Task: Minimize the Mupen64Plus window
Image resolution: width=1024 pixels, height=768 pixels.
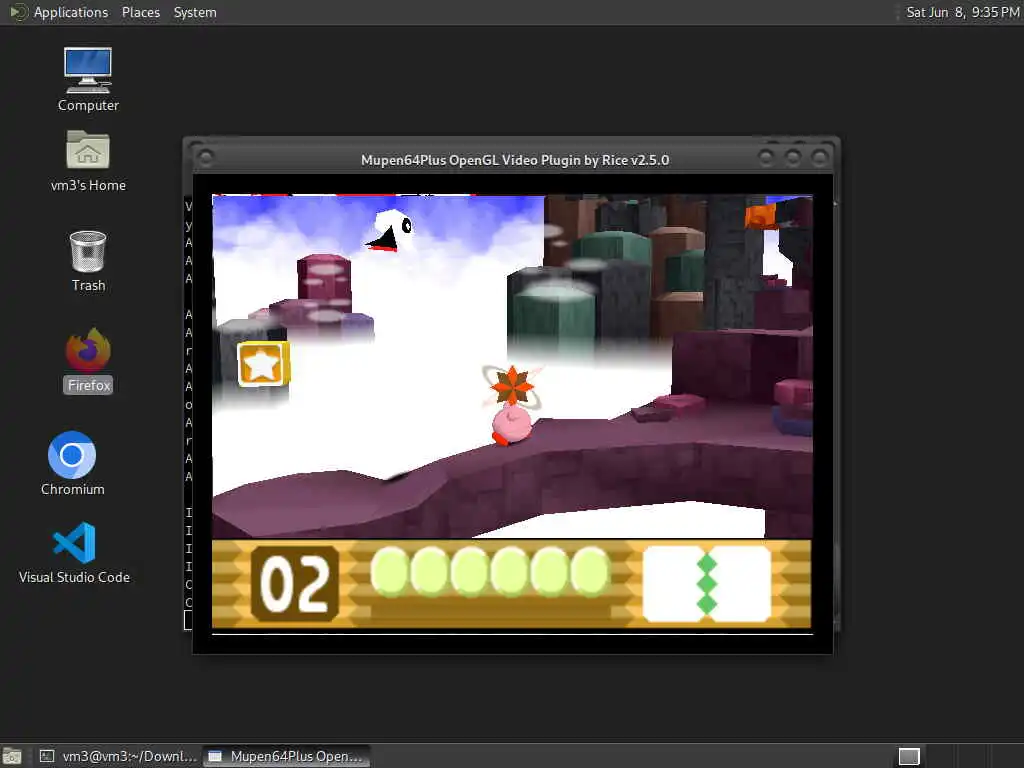Action: coord(766,157)
